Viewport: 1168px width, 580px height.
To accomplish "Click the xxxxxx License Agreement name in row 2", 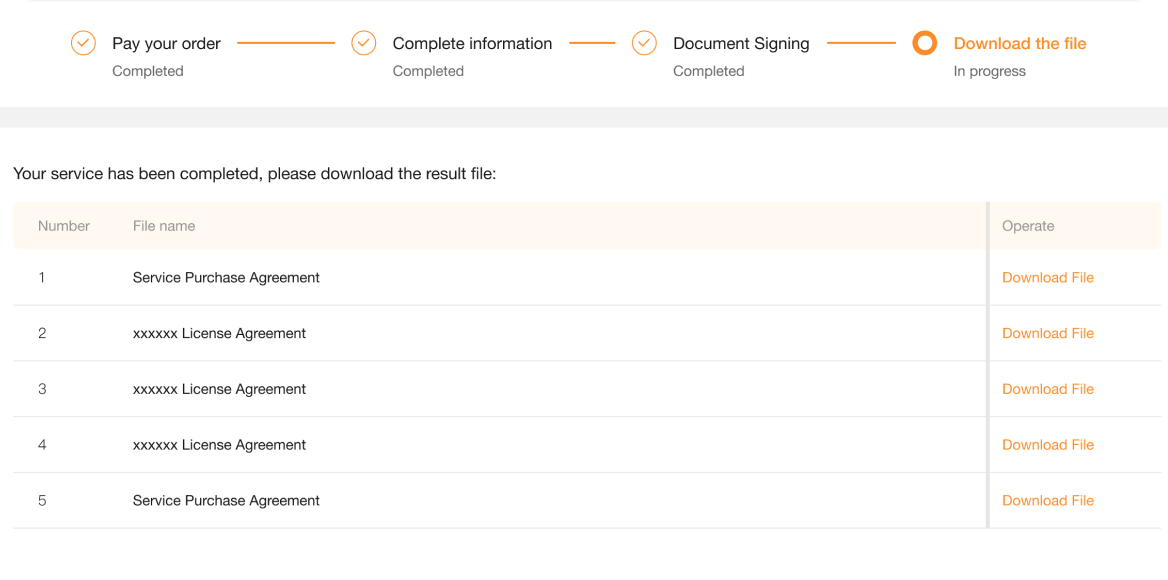I will (x=219, y=334).
